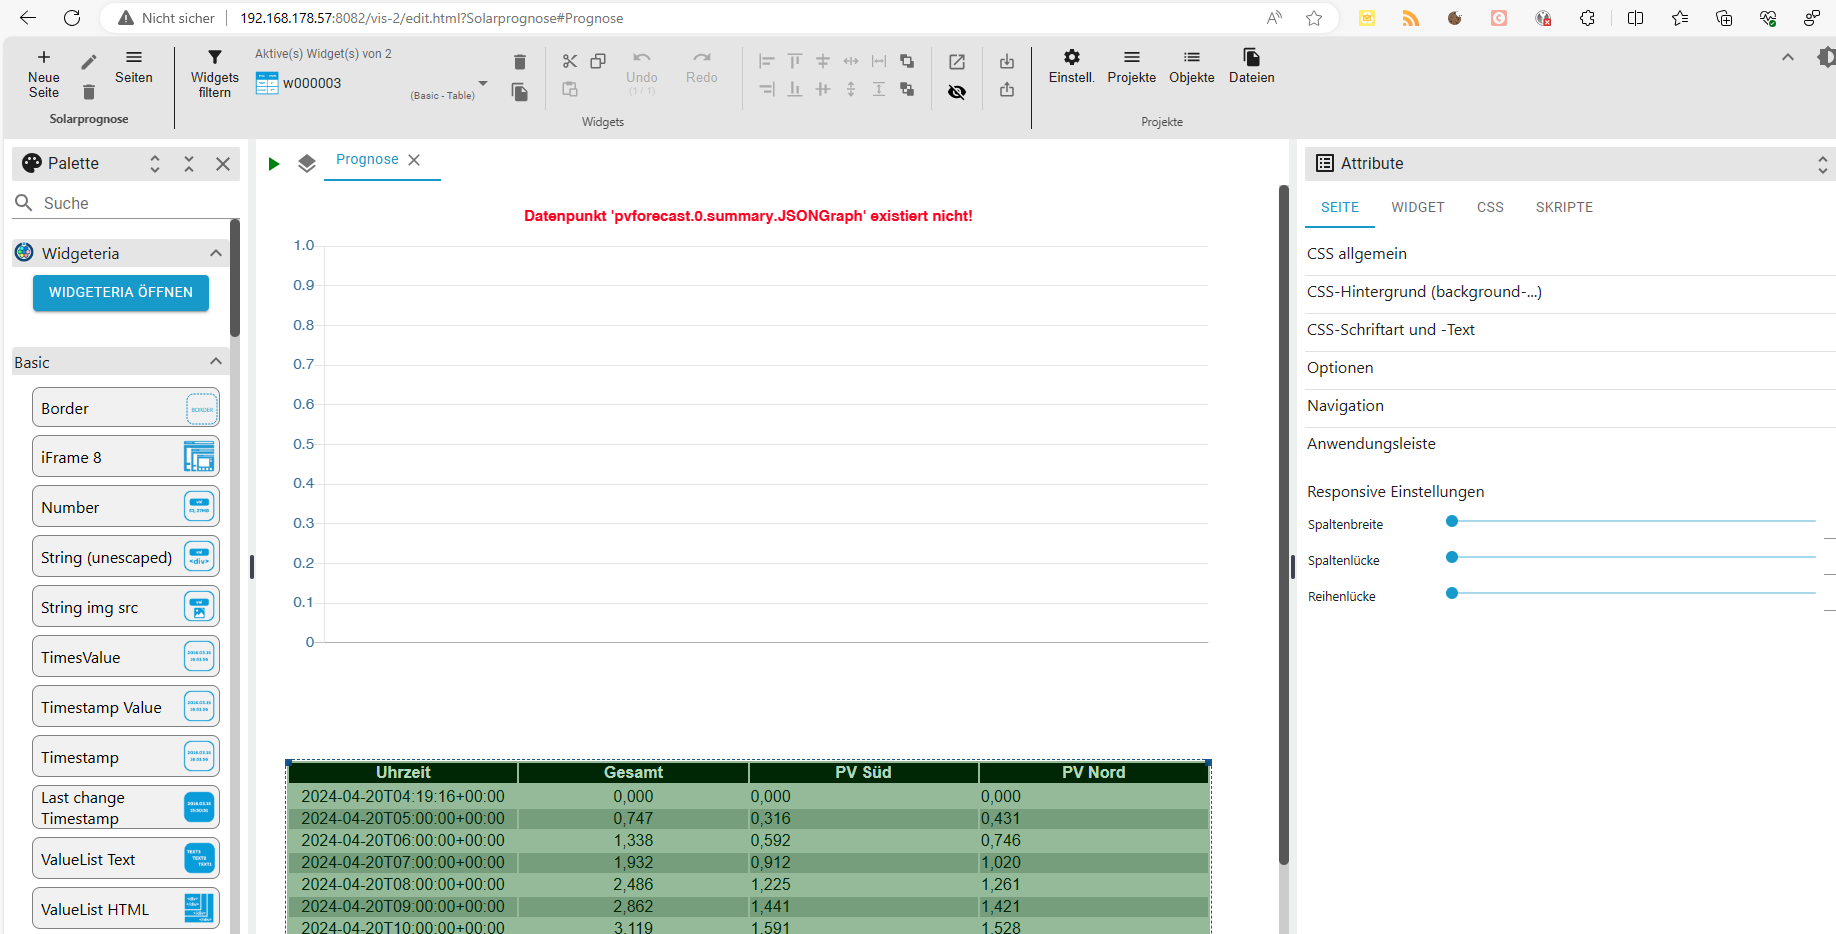Toggle dark mode brightness icon

(1826, 58)
